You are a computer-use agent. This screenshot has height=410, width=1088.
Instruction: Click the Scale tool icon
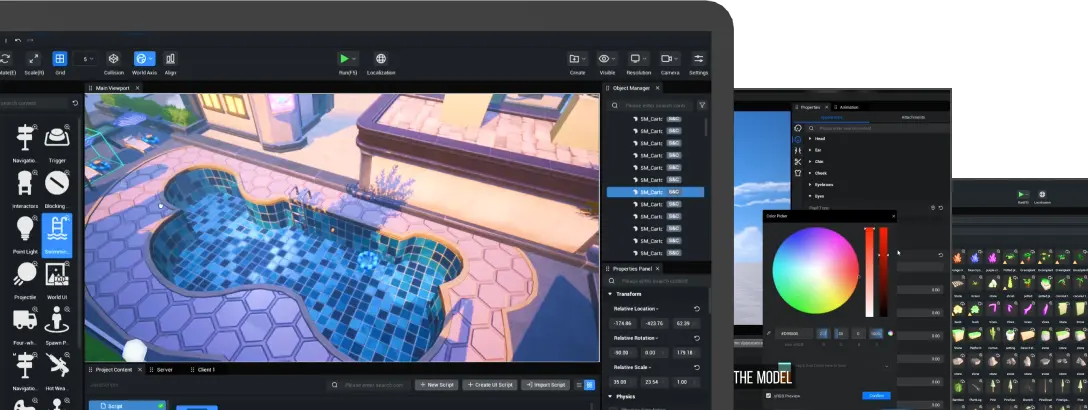click(x=32, y=59)
